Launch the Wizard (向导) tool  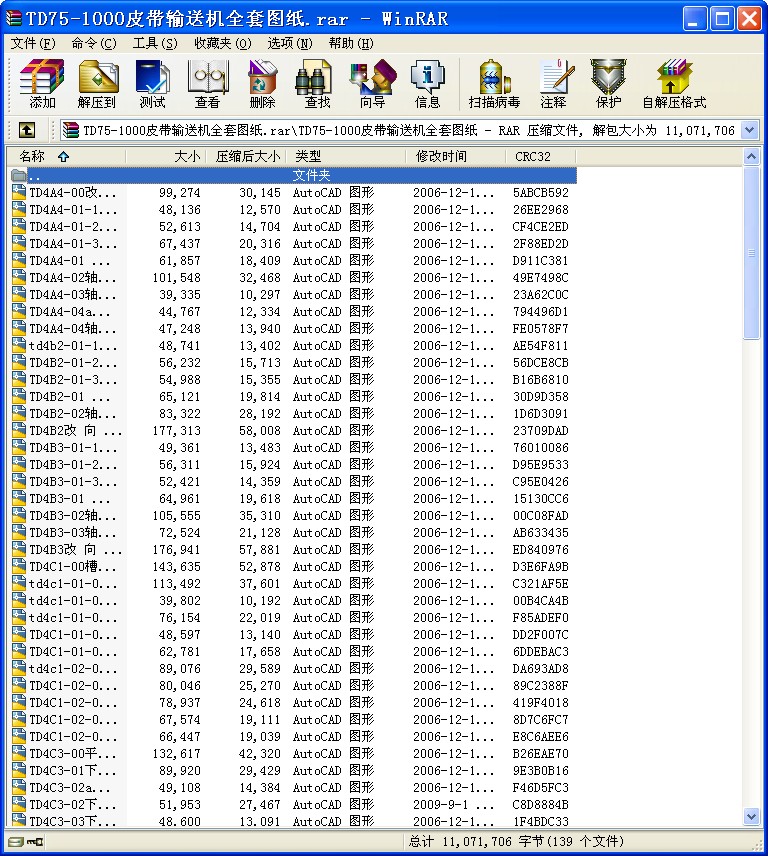(372, 83)
